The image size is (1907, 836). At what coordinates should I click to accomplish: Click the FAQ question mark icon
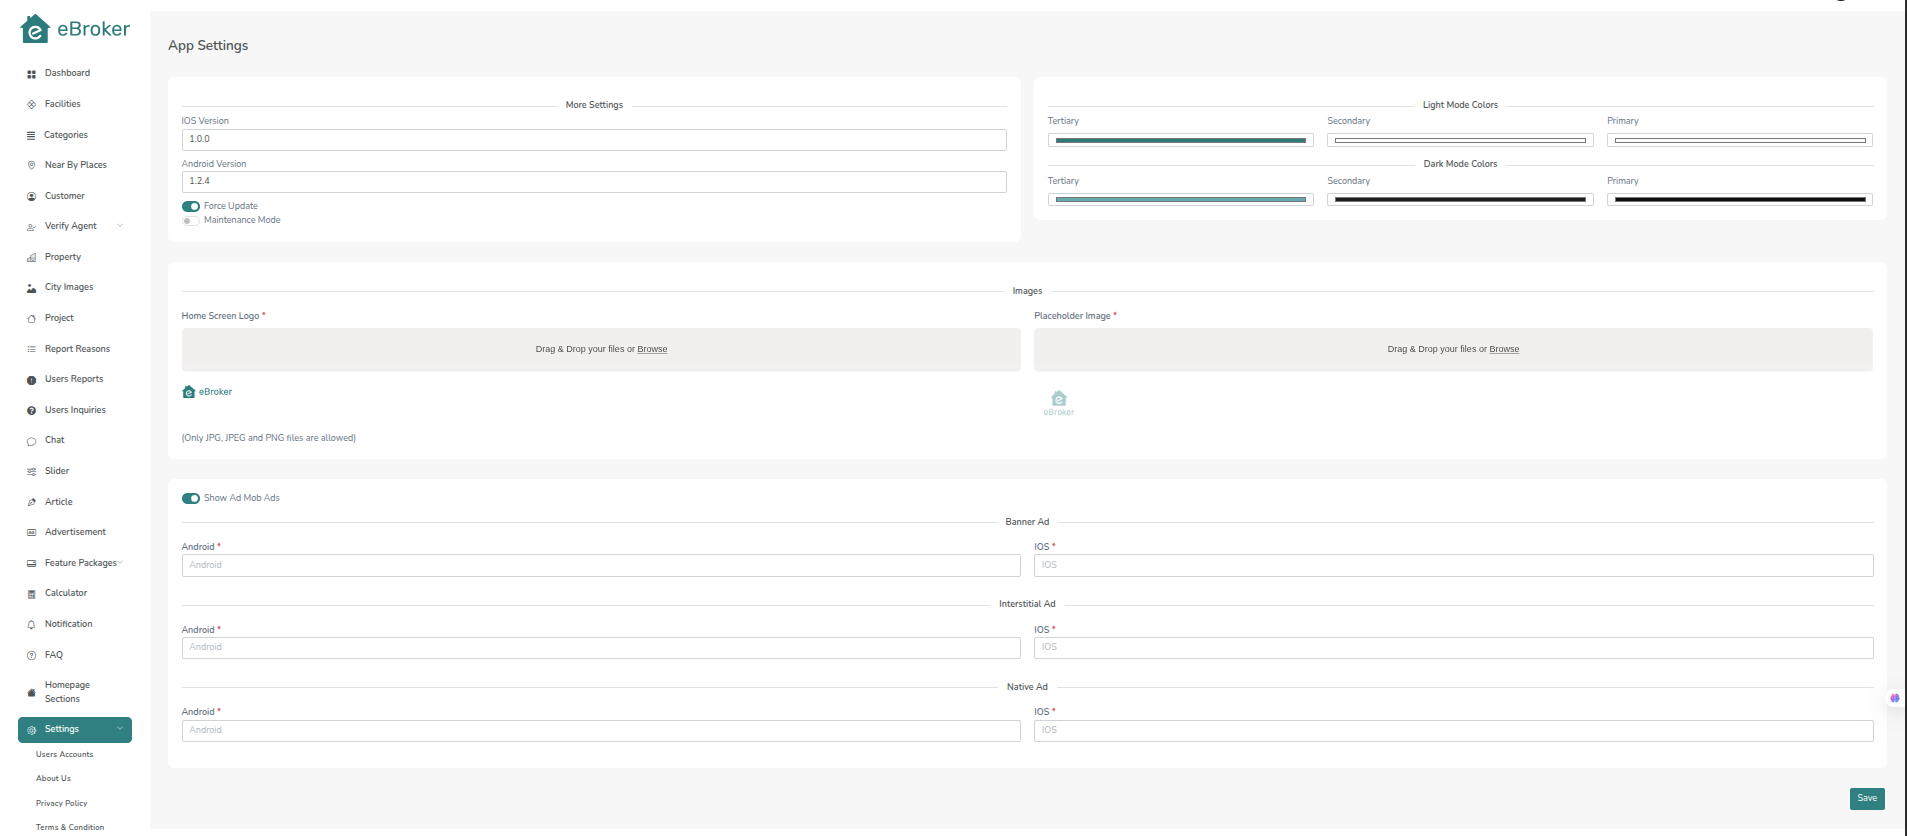[x=31, y=656]
